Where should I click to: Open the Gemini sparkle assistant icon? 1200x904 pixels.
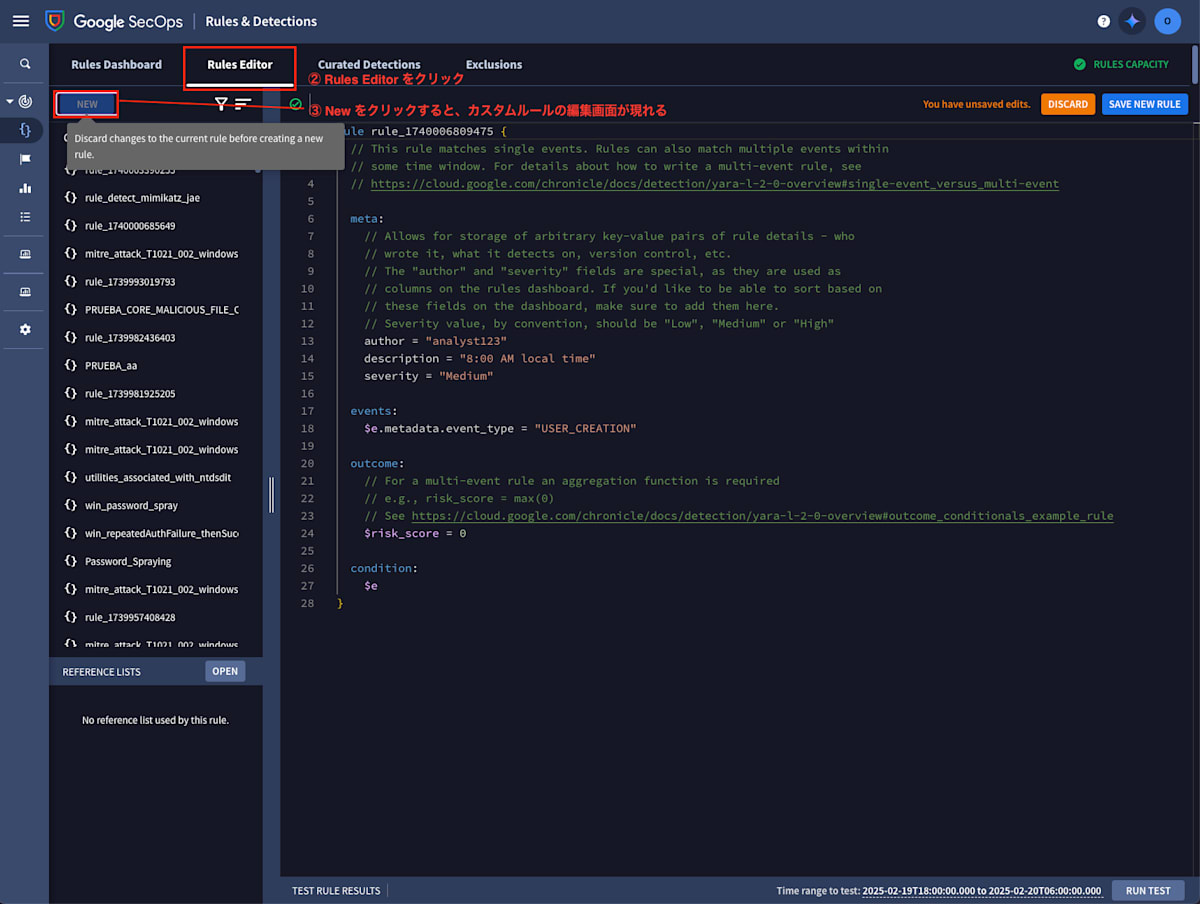(1133, 21)
